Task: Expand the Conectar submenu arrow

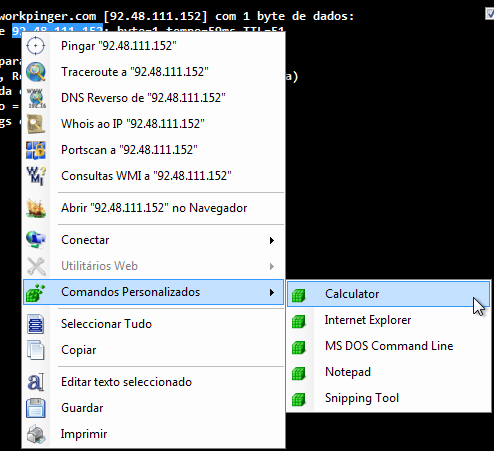Action: (272, 240)
